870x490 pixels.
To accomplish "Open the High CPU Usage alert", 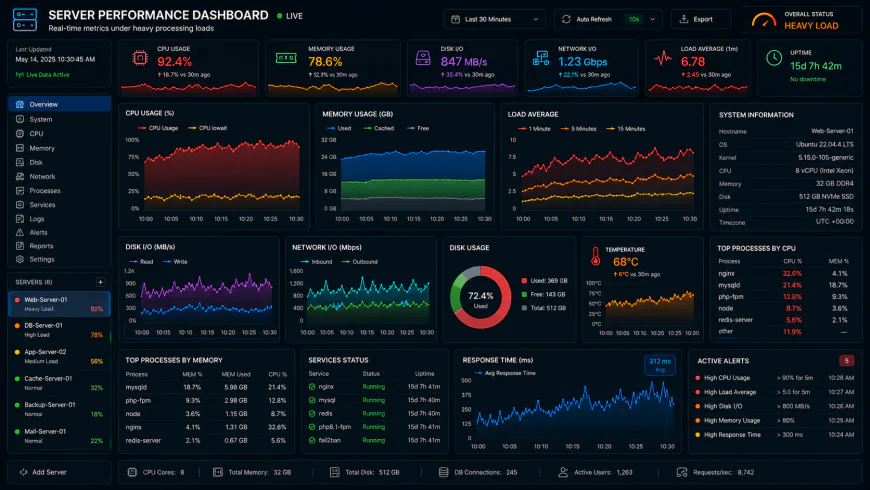I will pyautogui.click(x=775, y=378).
